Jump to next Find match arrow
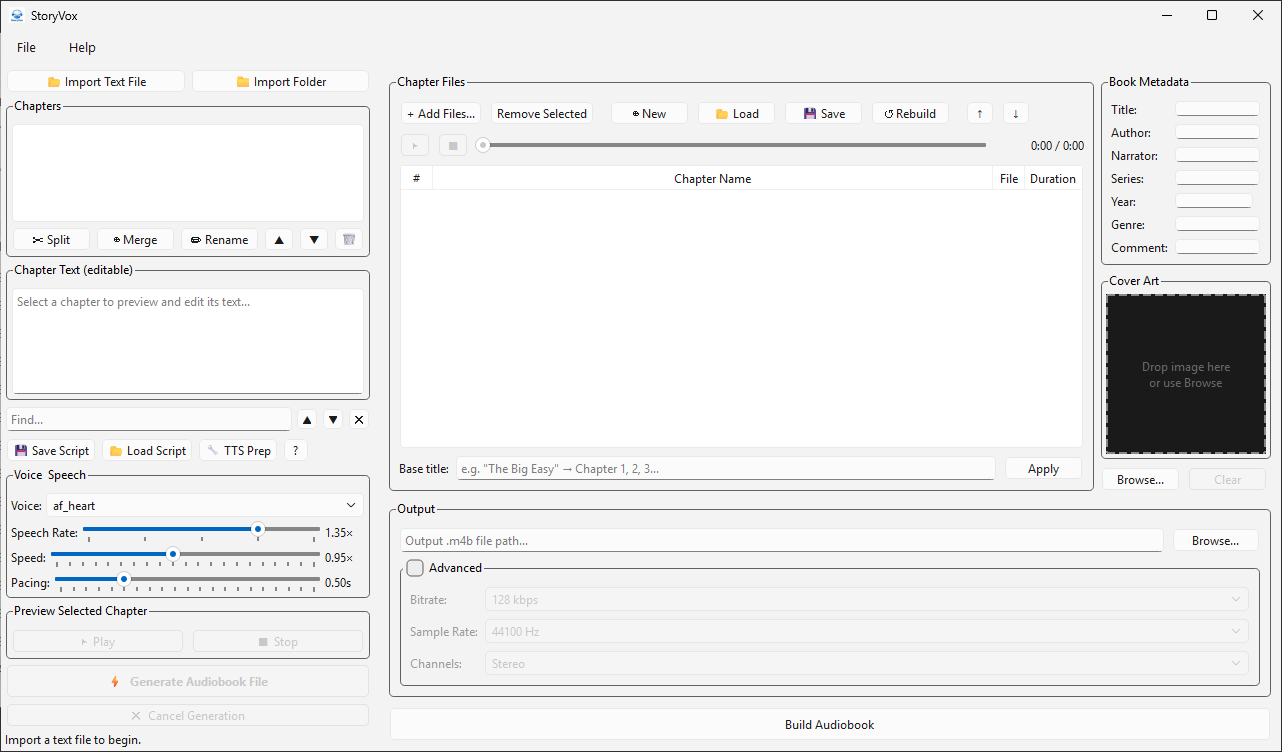The height and width of the screenshot is (752, 1282). click(x=334, y=420)
